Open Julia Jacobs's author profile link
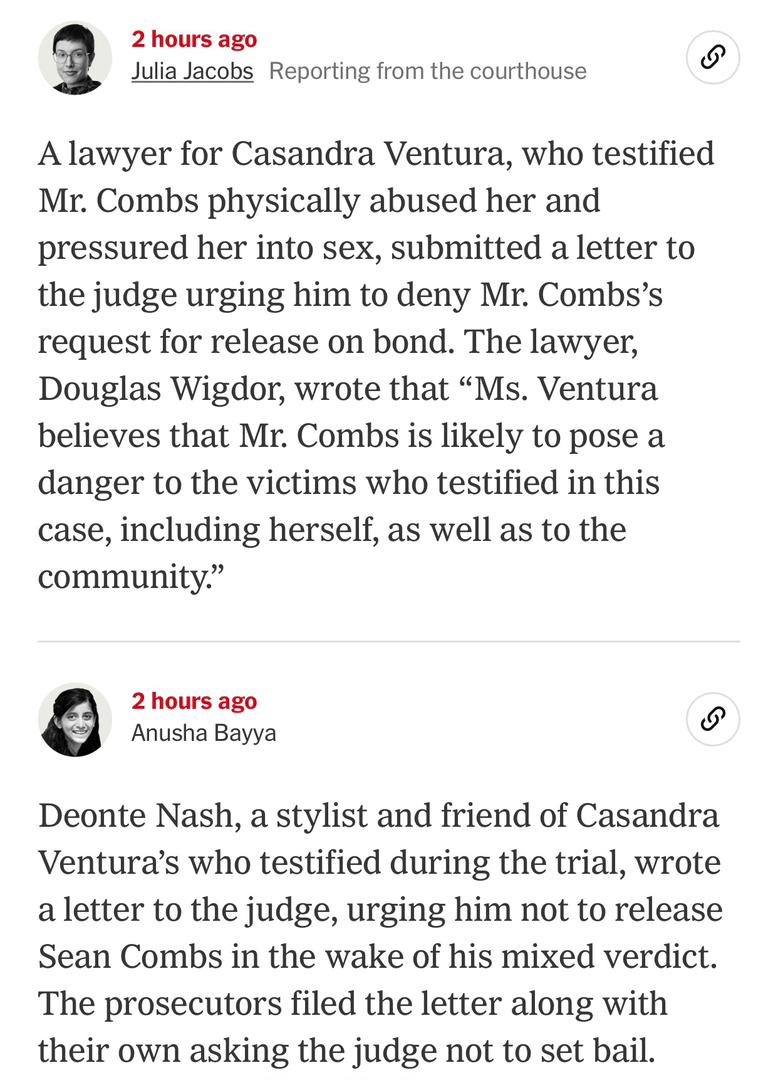 [x=192, y=71]
